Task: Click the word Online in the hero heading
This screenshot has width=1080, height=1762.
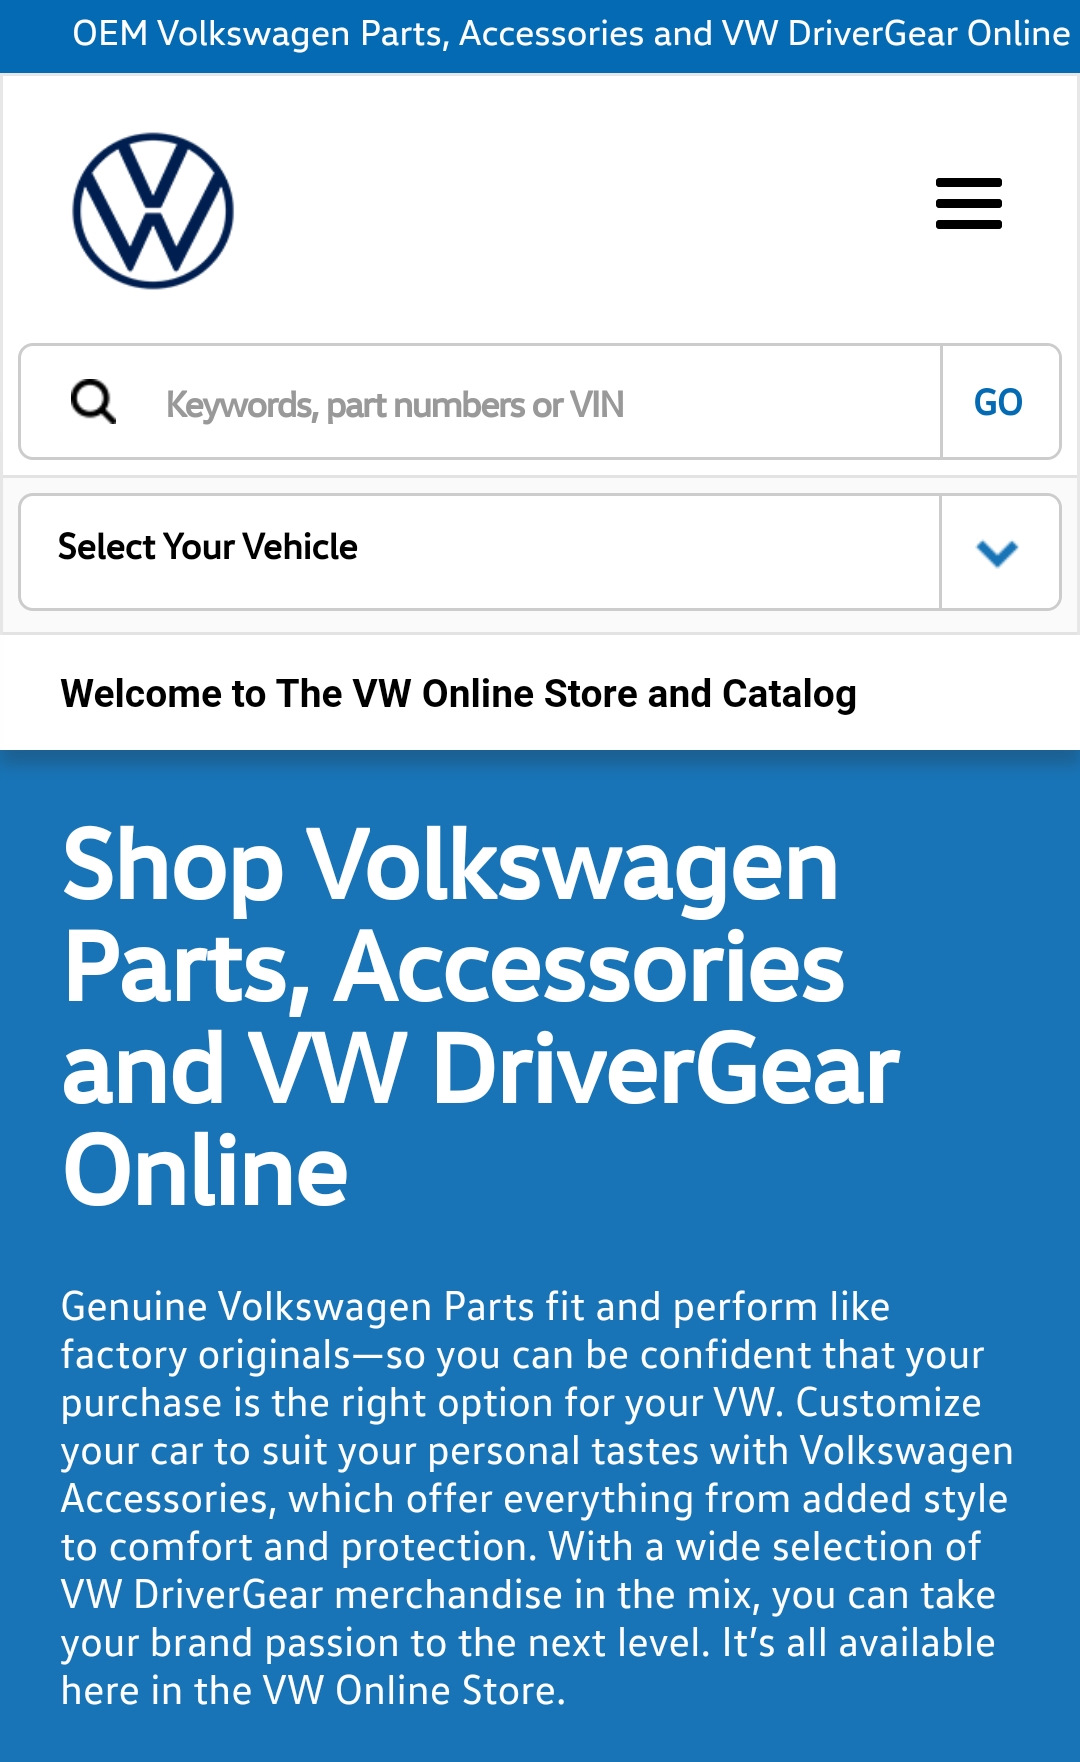Action: click(x=205, y=1170)
